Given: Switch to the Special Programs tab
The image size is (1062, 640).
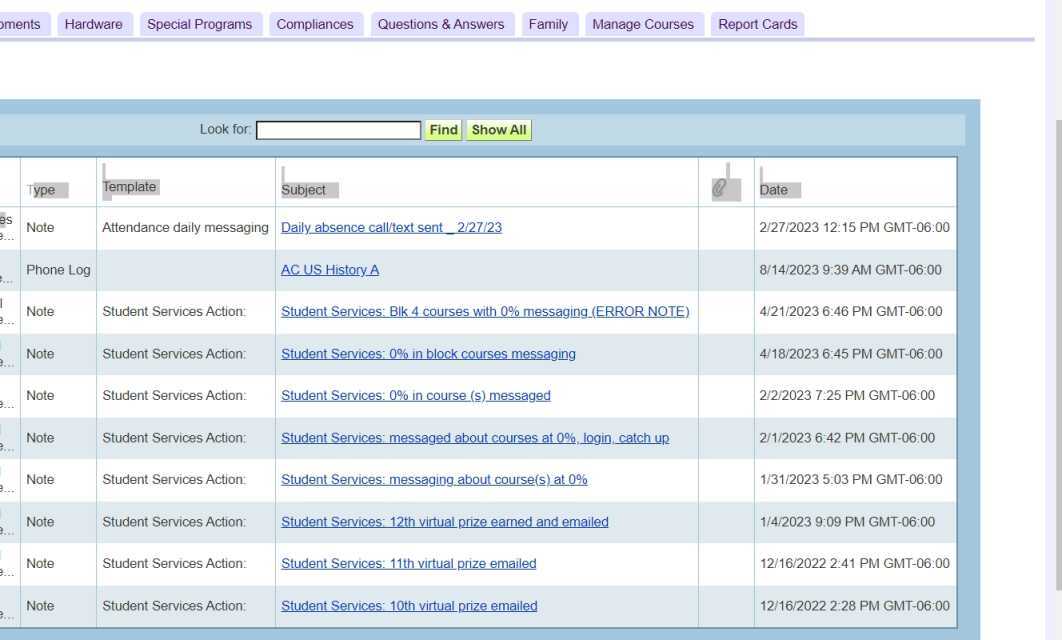Looking at the screenshot, I should [x=199, y=24].
